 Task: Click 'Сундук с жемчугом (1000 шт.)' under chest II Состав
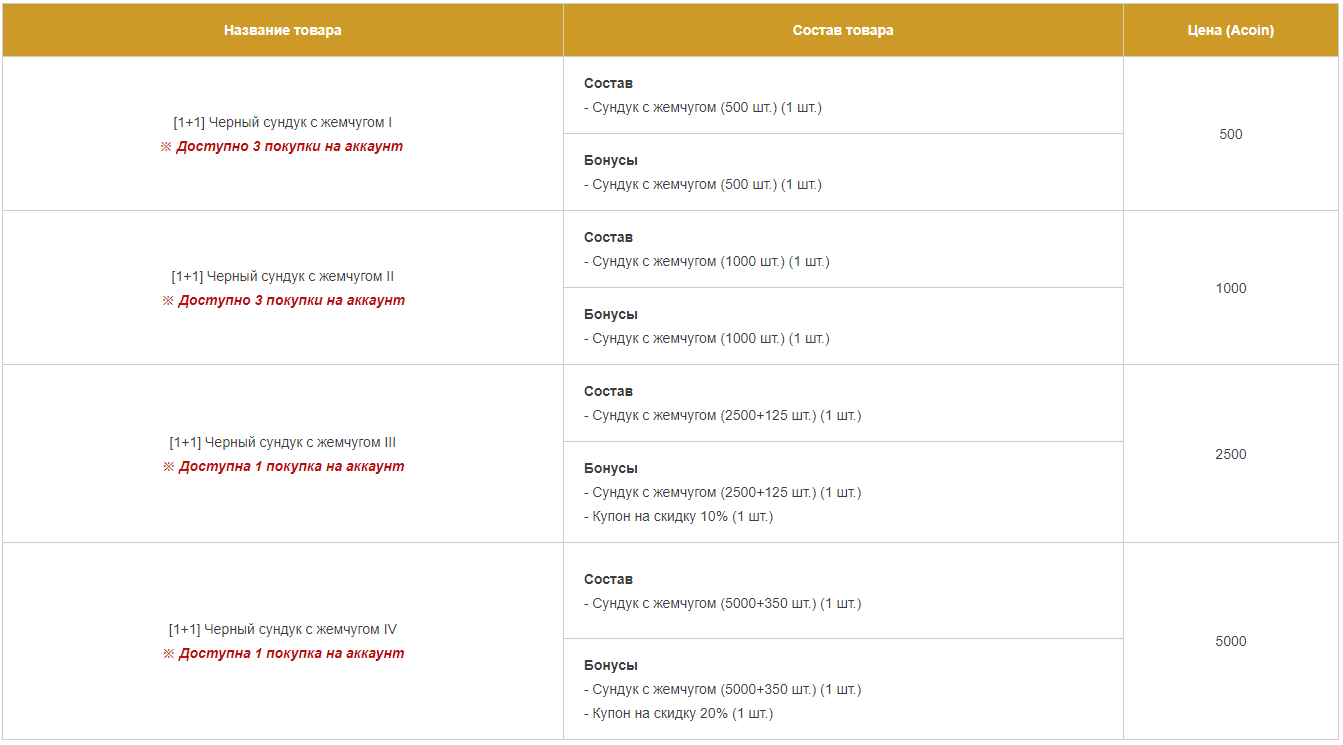pos(707,261)
